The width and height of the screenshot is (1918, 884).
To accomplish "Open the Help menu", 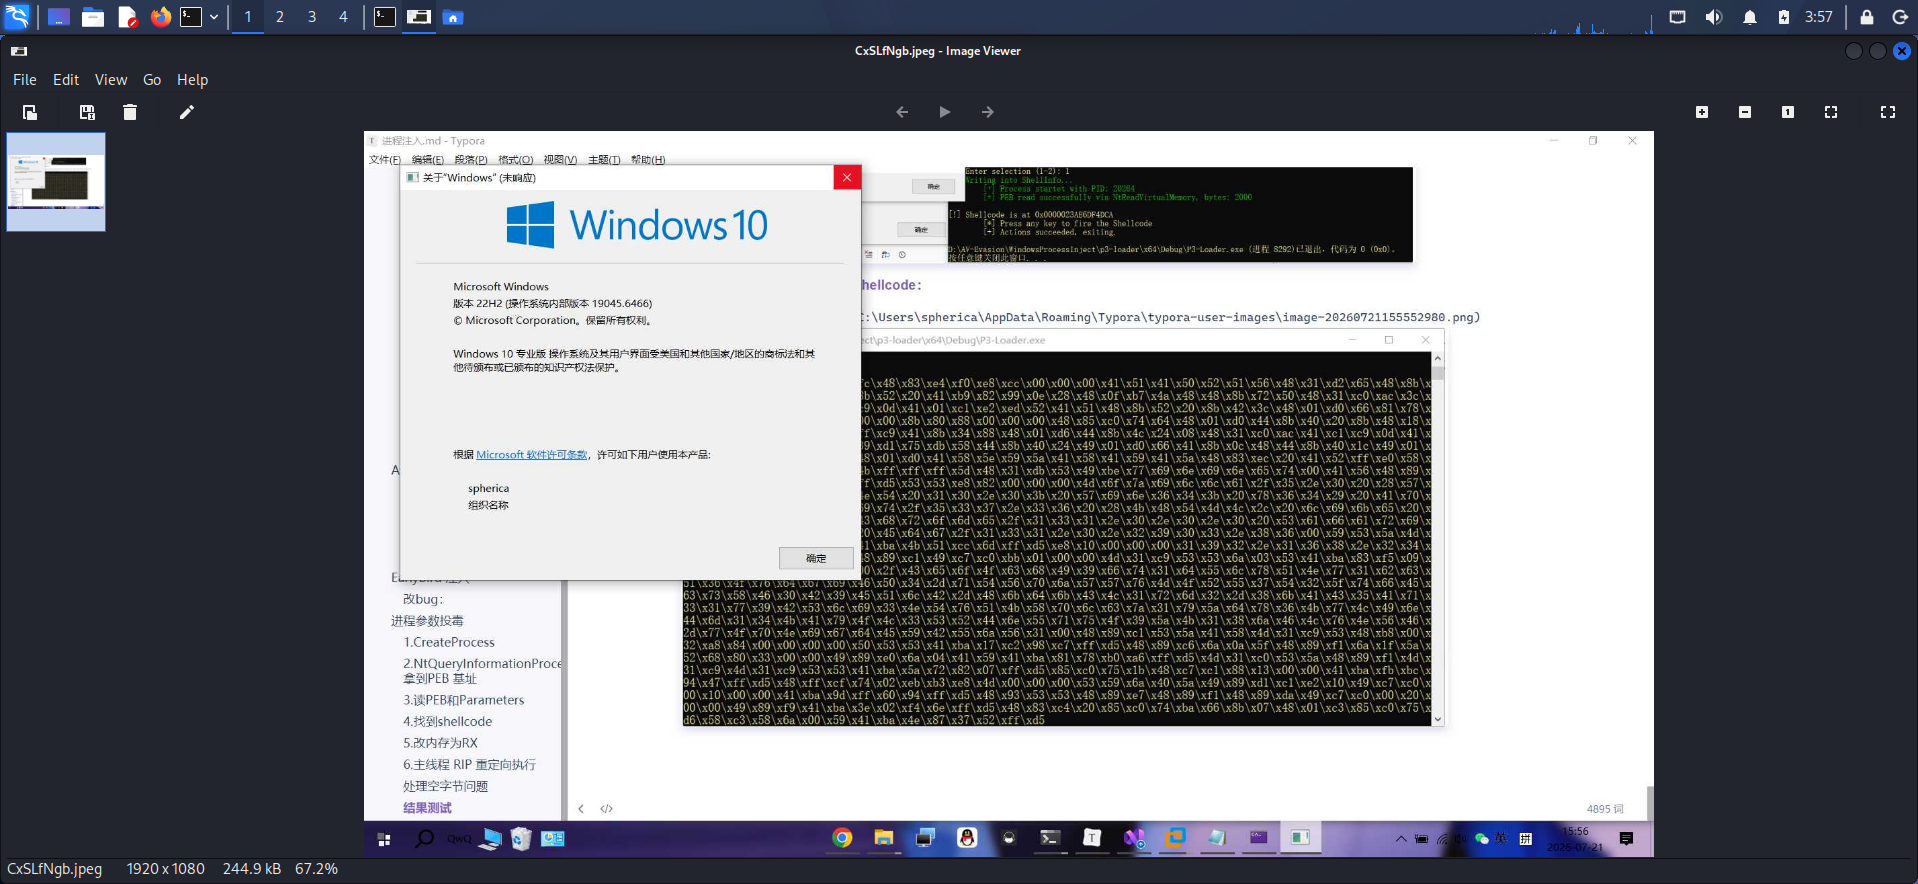I will click(x=192, y=80).
